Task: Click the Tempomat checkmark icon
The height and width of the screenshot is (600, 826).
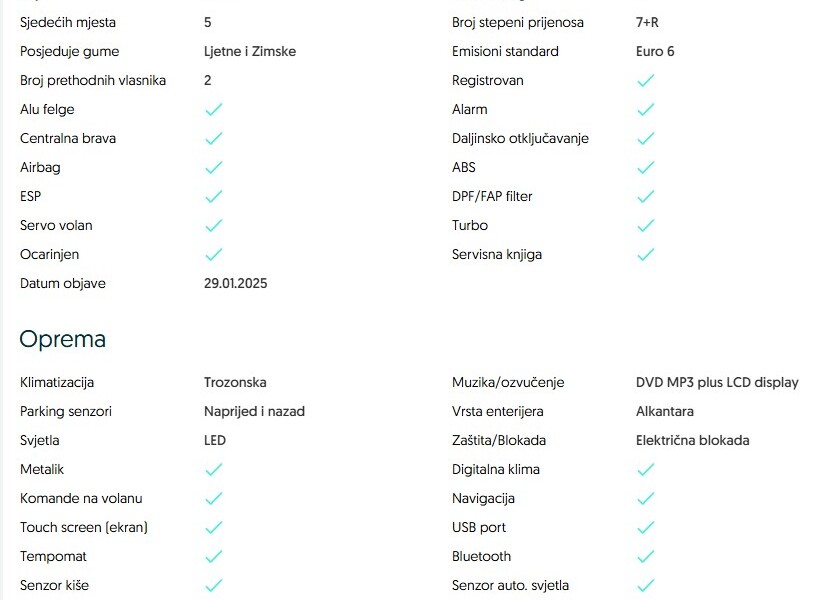Action: (213, 556)
